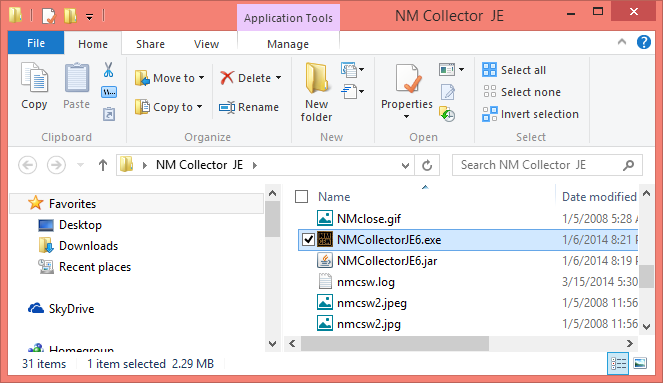Click the search magnifier icon
663x383 pixels.
[629, 165]
